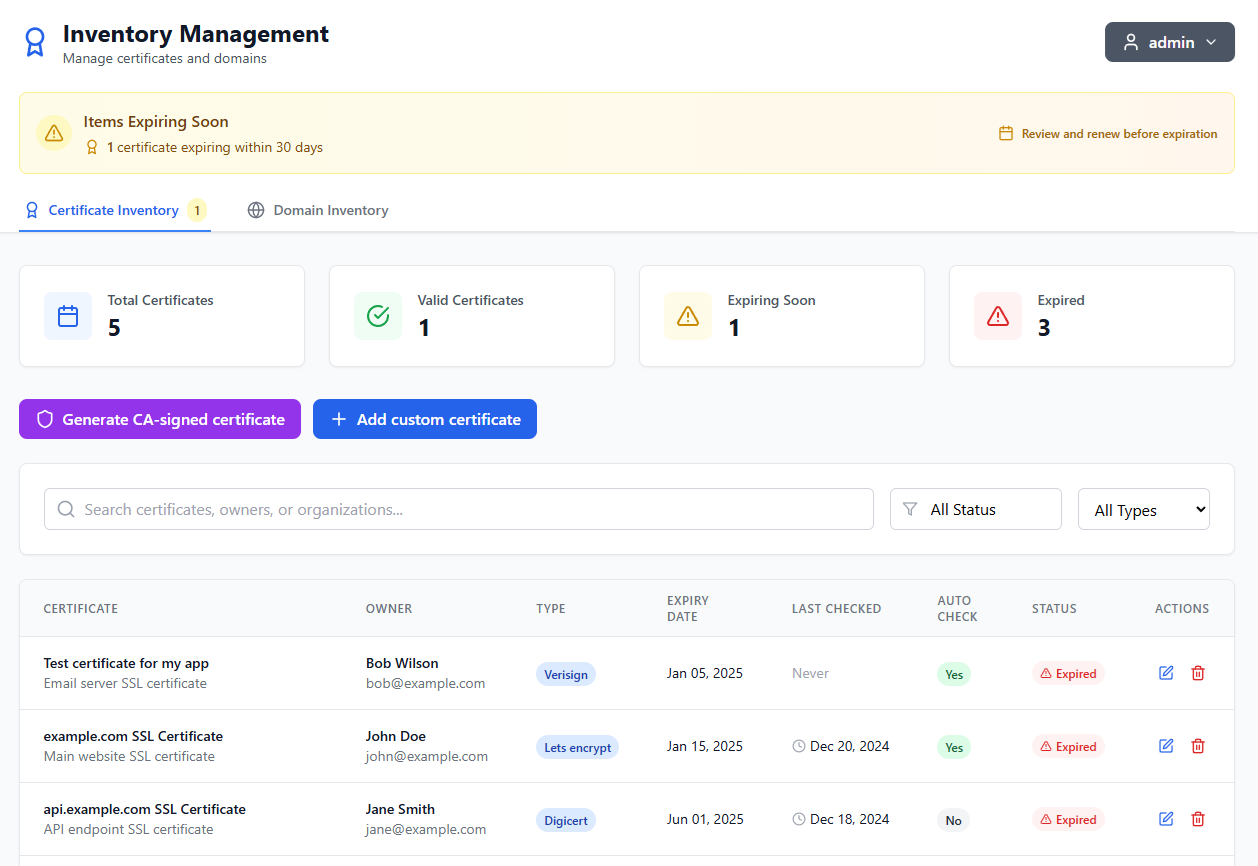Open the All Status dropdown
The image size is (1258, 866).
975,509
